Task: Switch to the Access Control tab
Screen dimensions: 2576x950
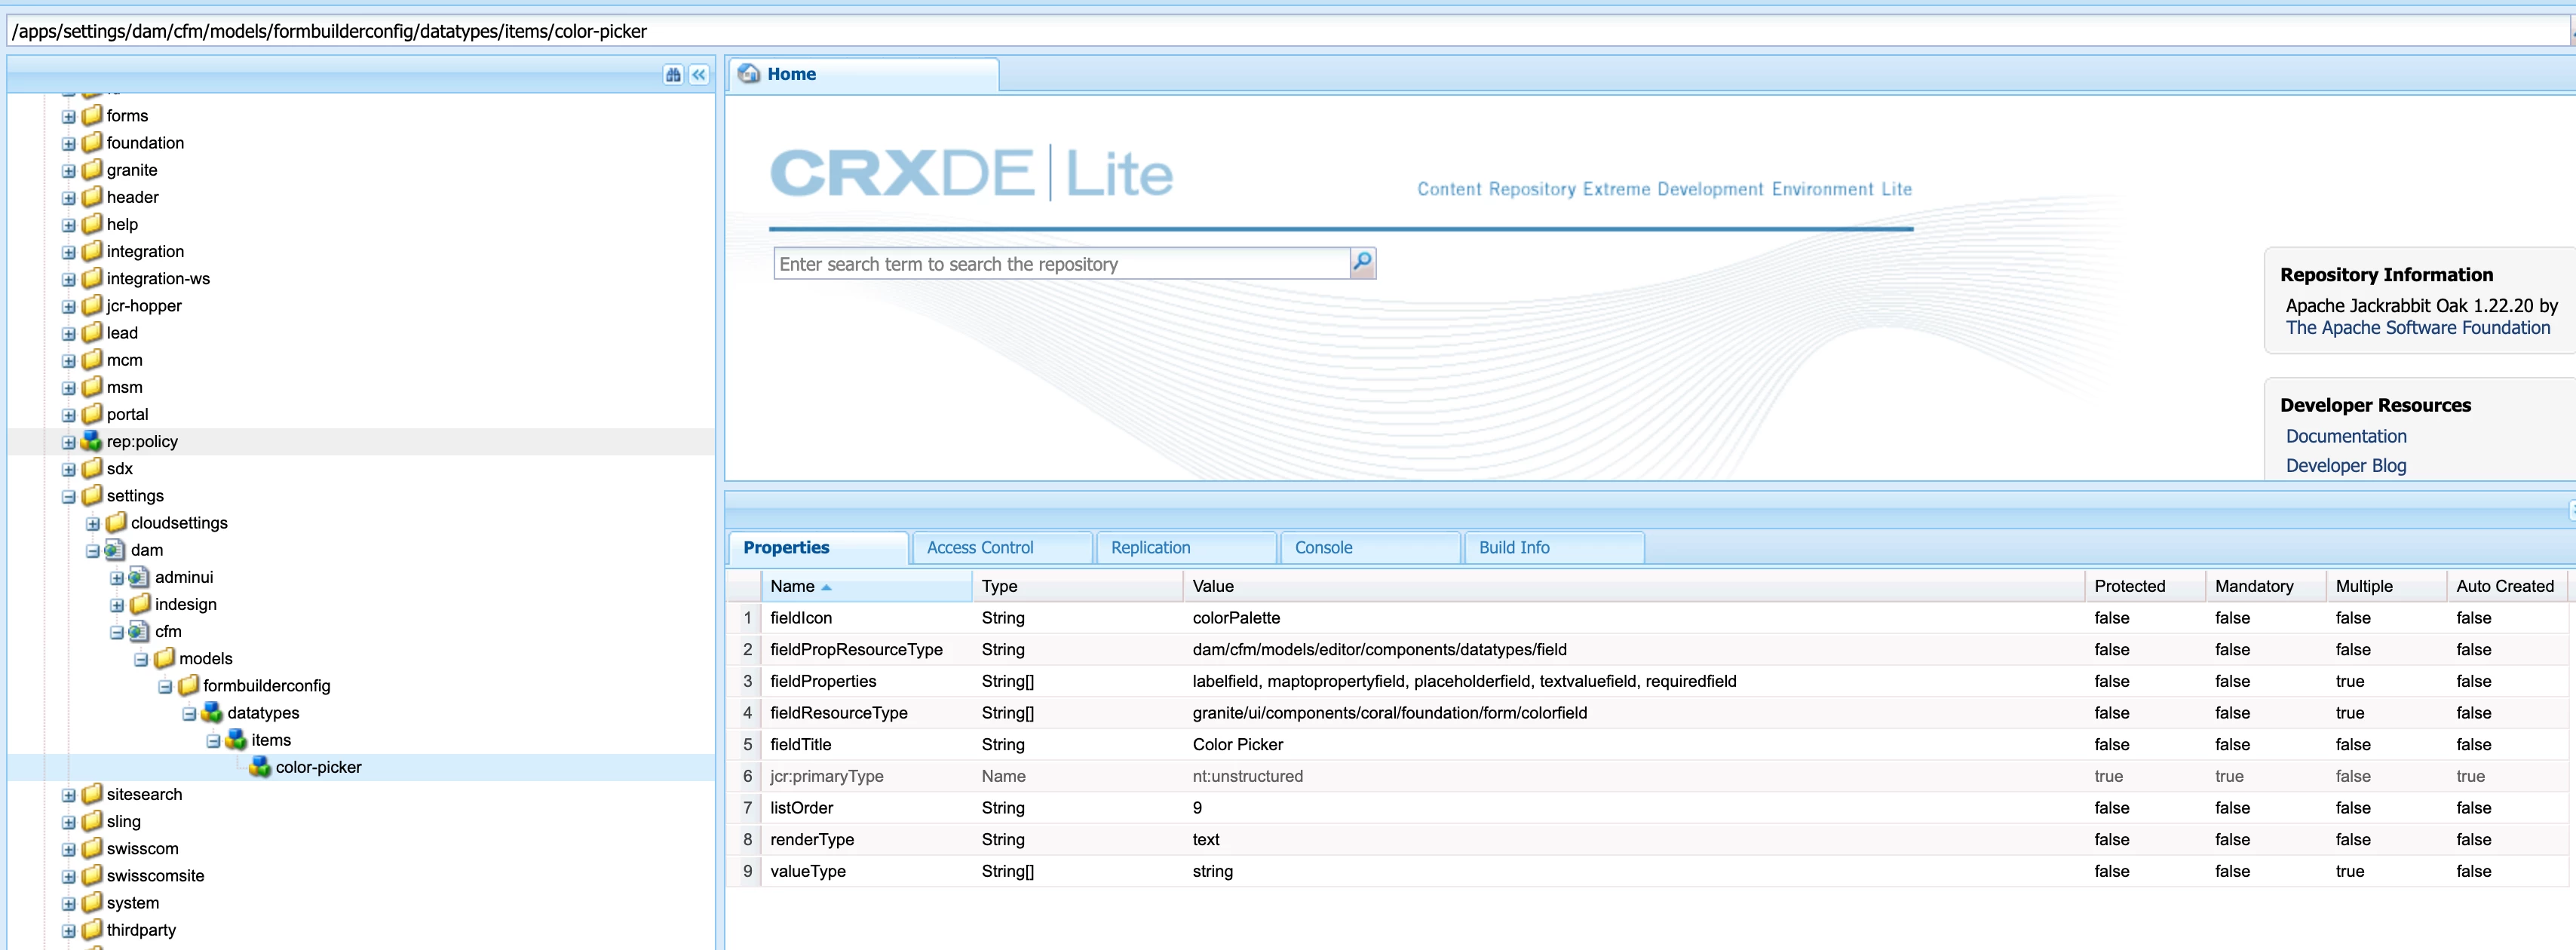Action: pyautogui.click(x=979, y=548)
